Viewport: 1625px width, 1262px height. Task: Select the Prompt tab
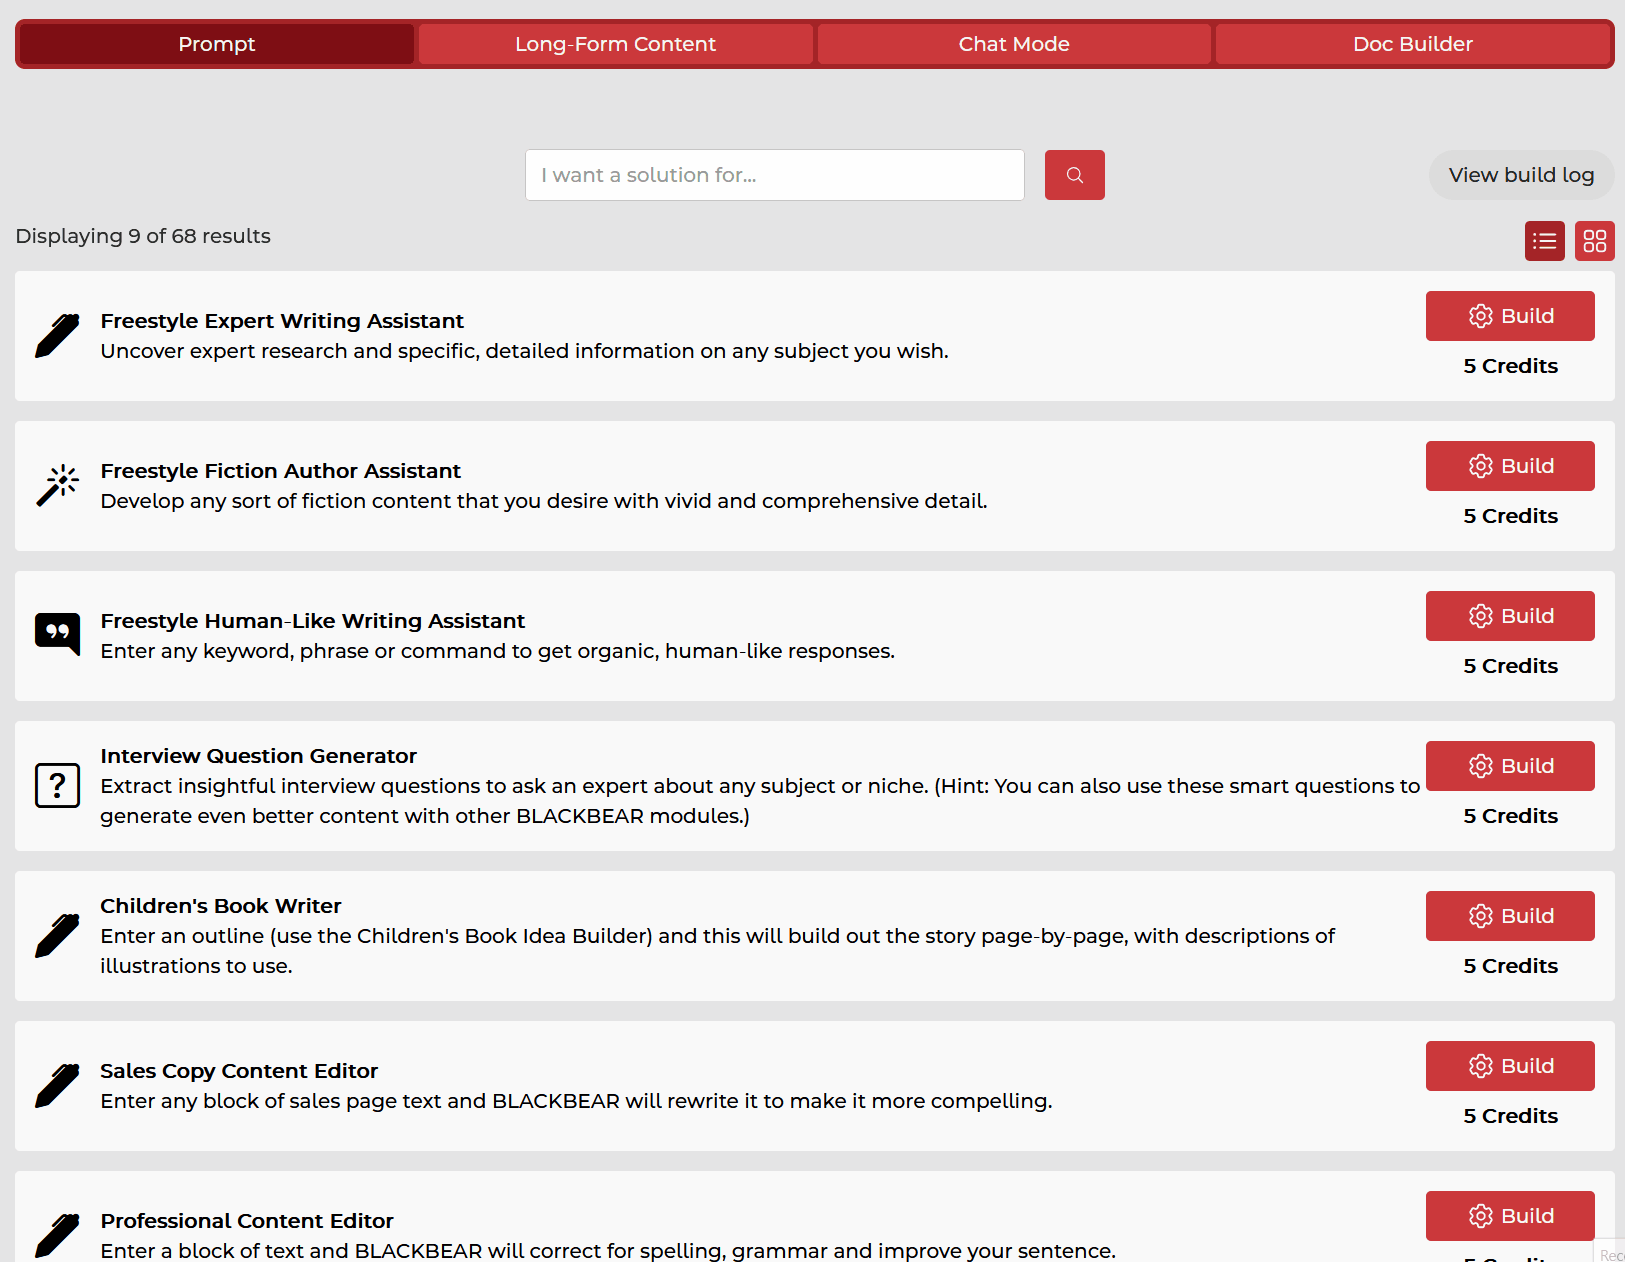[217, 44]
